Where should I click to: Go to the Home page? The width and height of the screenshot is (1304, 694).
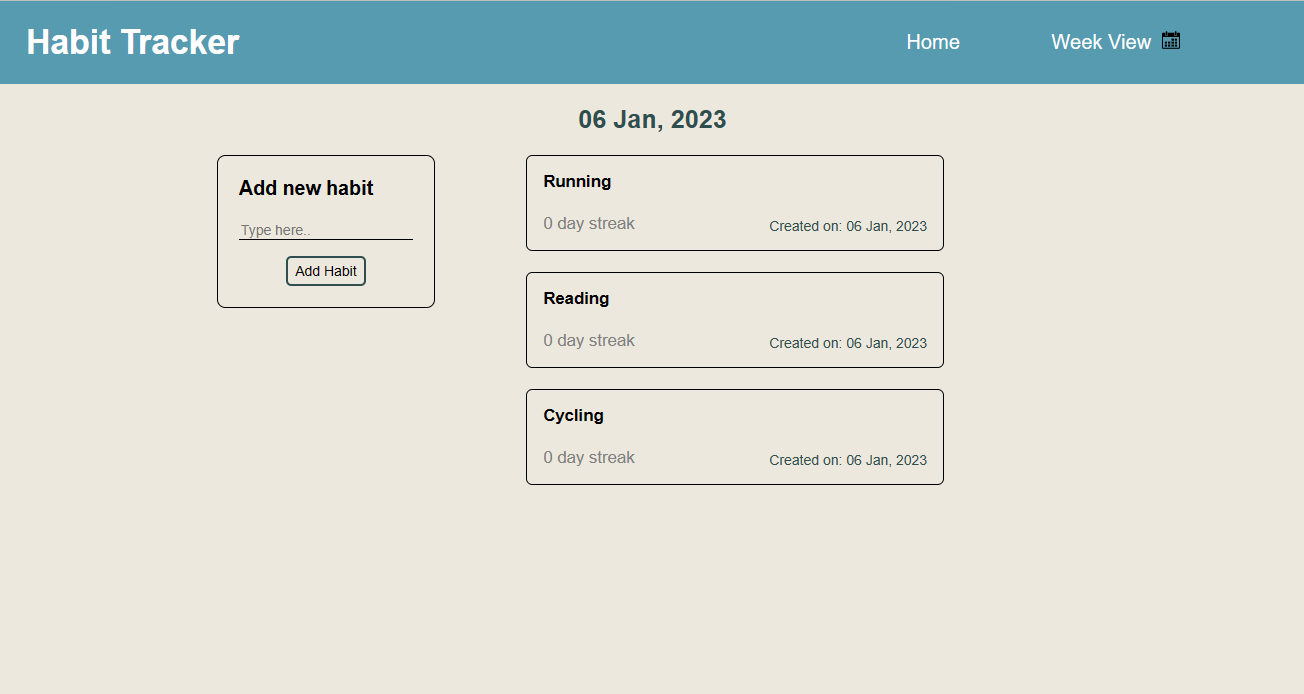pos(932,42)
